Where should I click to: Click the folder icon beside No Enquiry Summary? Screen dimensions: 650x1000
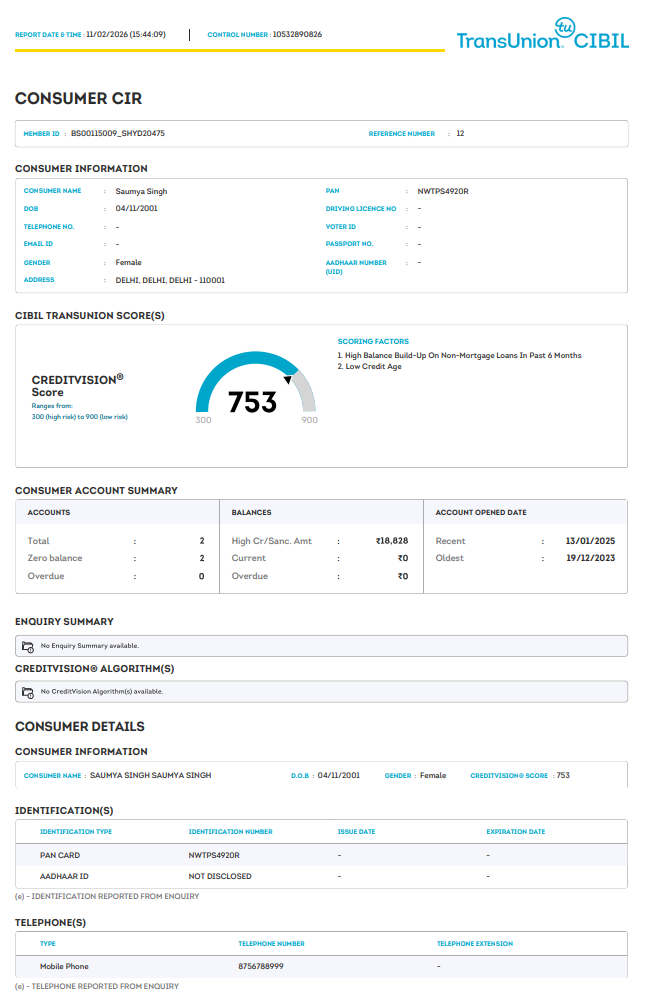coord(28,646)
